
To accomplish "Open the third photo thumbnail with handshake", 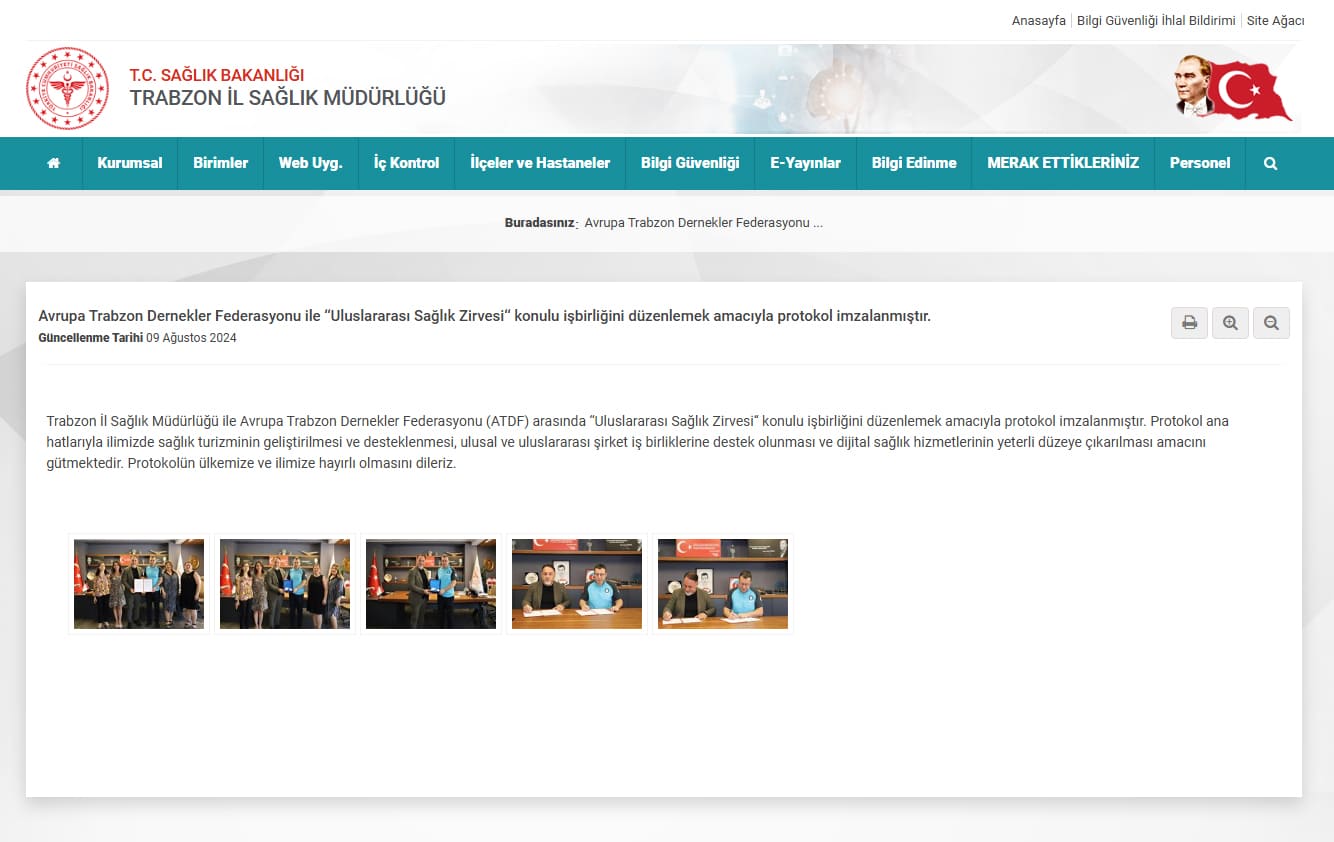I will [x=431, y=584].
